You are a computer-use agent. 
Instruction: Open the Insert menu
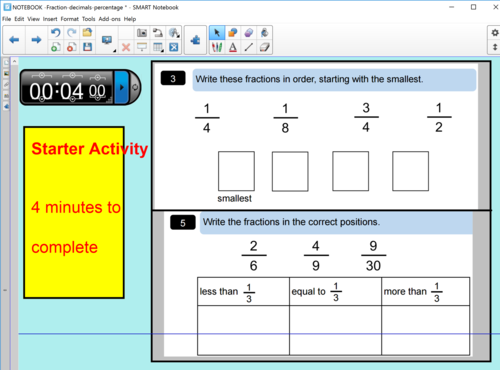pos(50,19)
